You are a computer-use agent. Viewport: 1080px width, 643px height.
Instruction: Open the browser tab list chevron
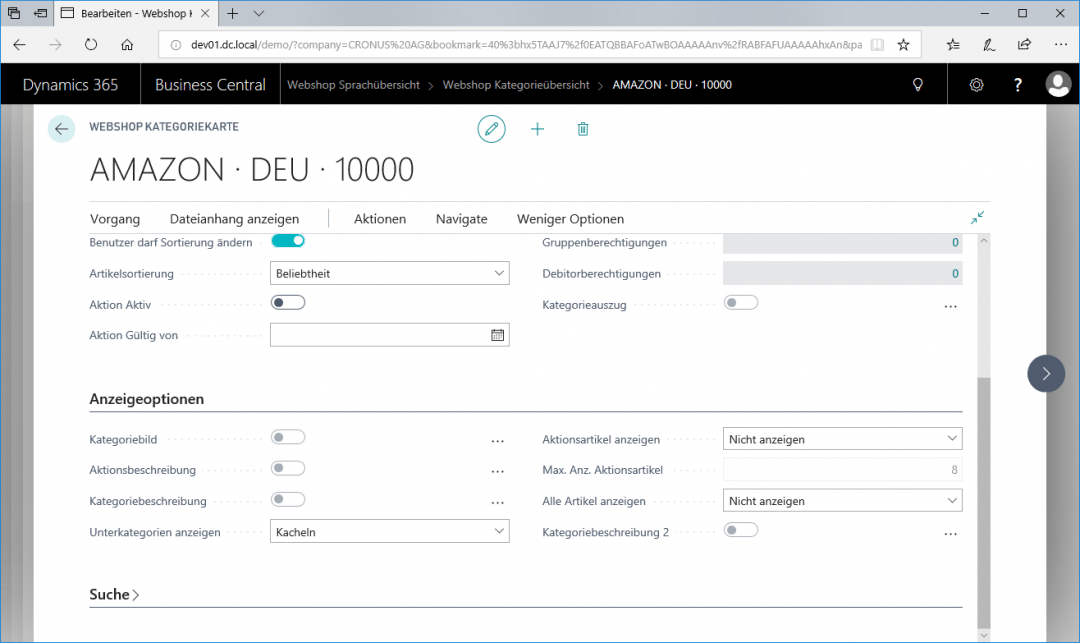[x=258, y=13]
